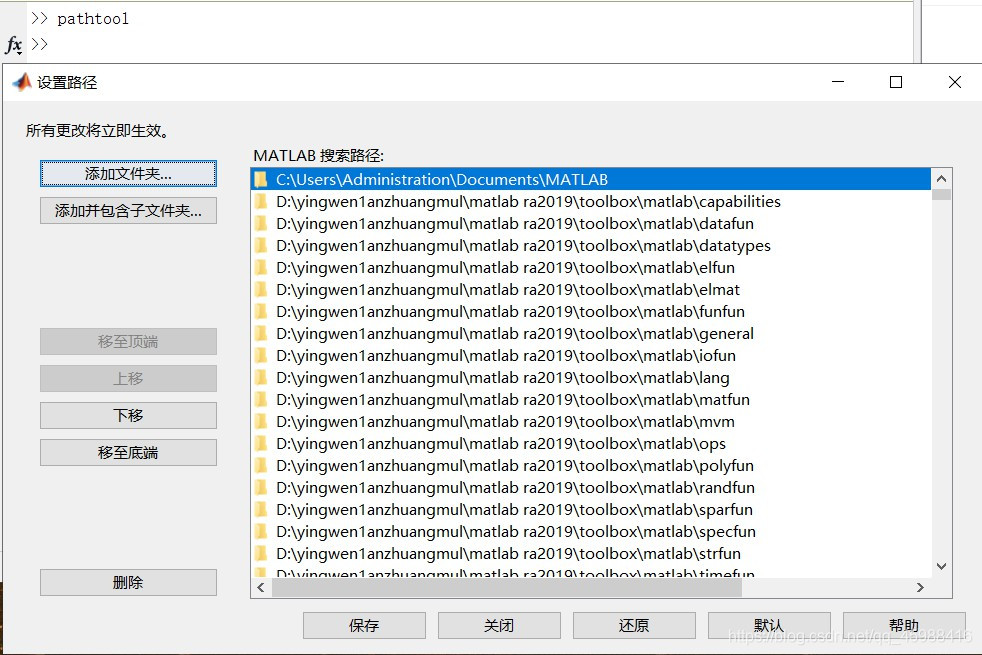The width and height of the screenshot is (982, 655).
Task: Move selected path down with 下移
Action: pos(128,415)
